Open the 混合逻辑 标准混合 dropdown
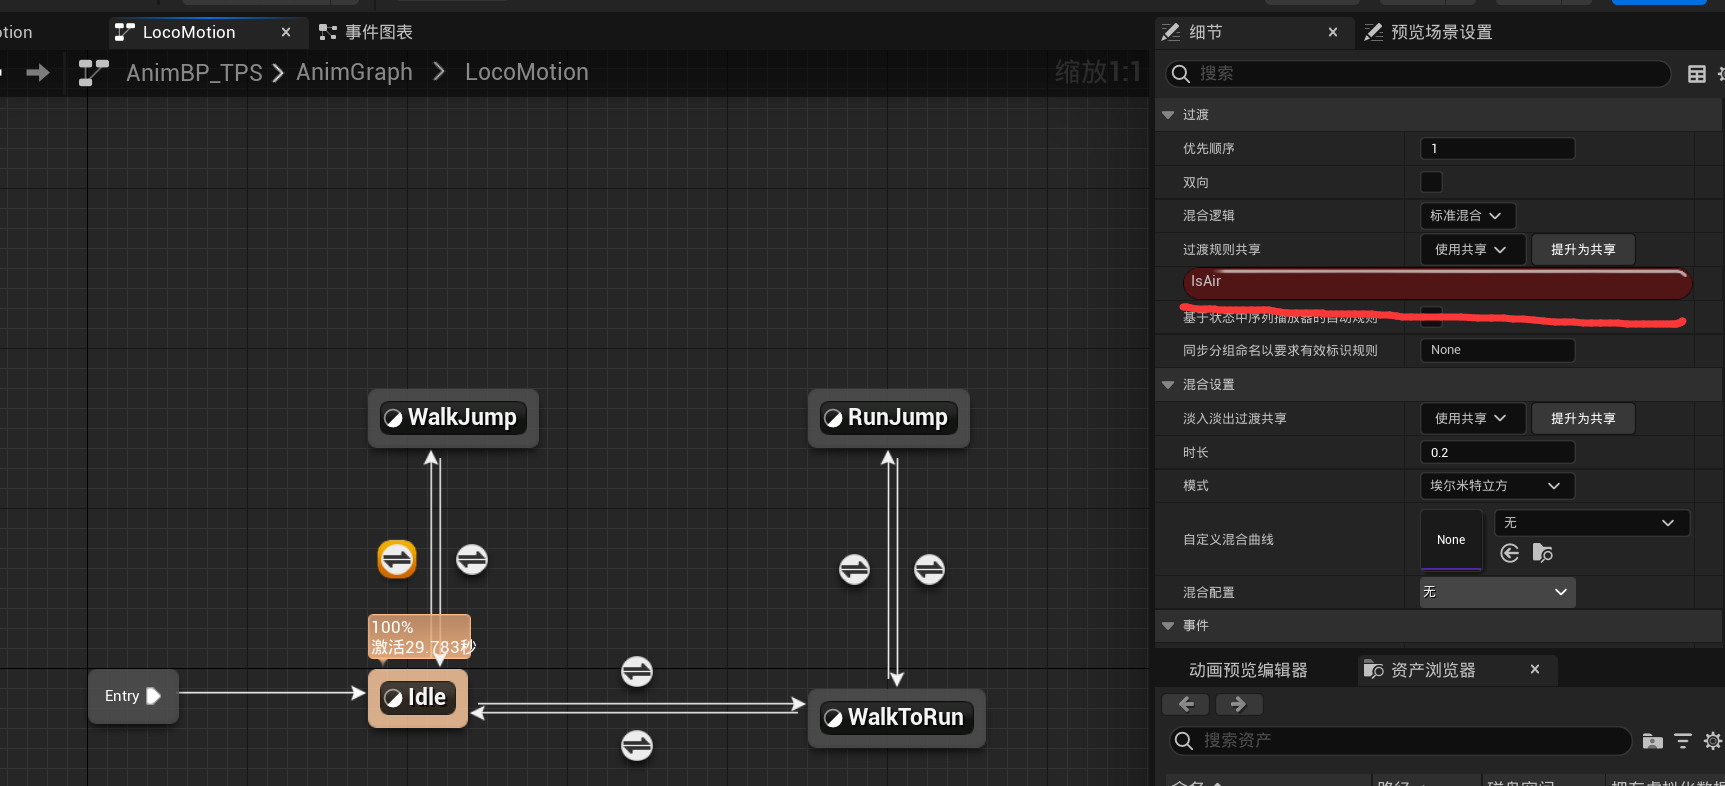 tap(1468, 216)
